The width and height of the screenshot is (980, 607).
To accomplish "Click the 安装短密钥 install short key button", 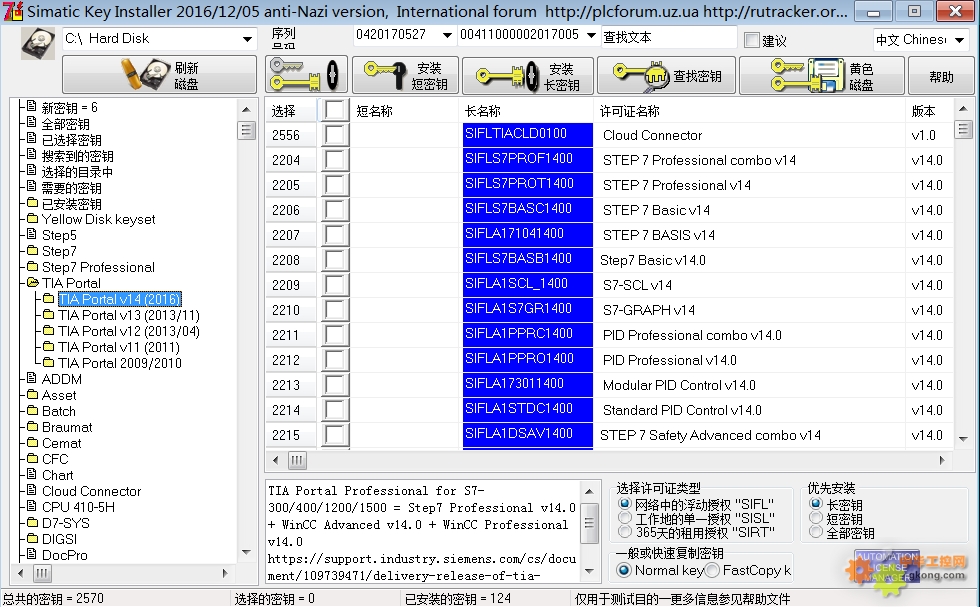I will point(406,75).
